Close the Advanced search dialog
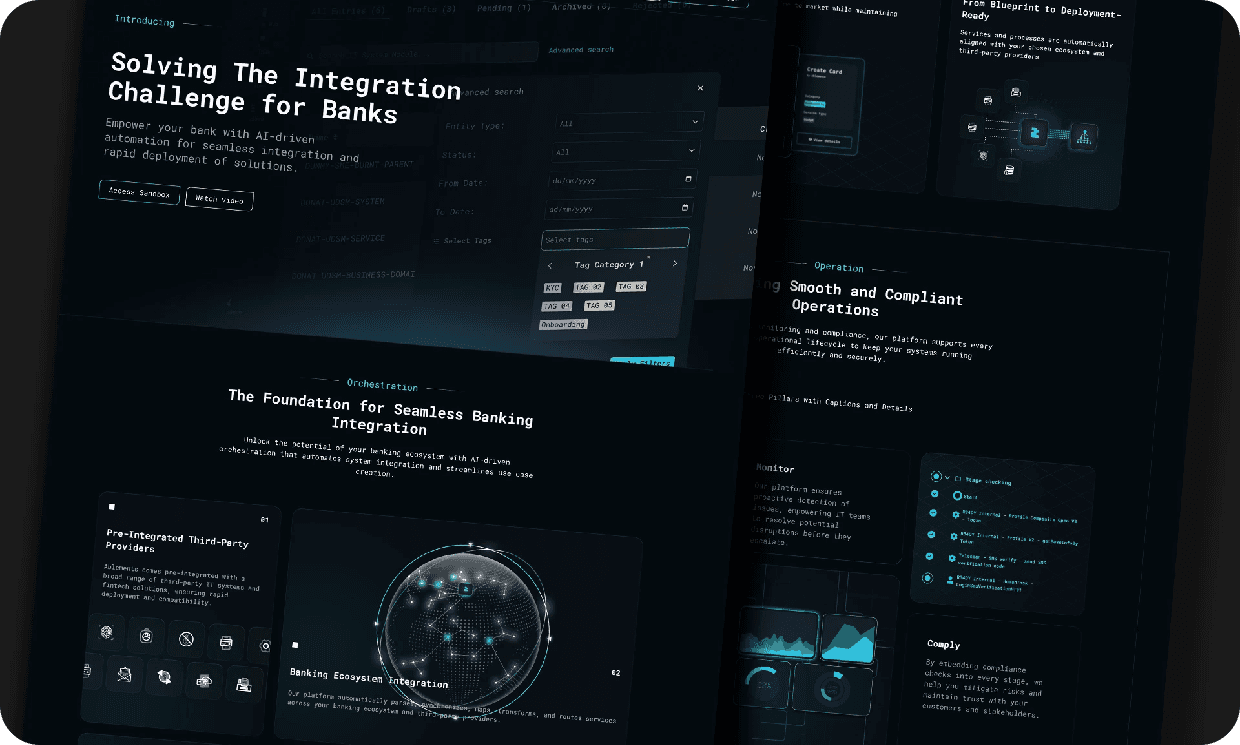This screenshot has width=1240, height=745. point(700,88)
